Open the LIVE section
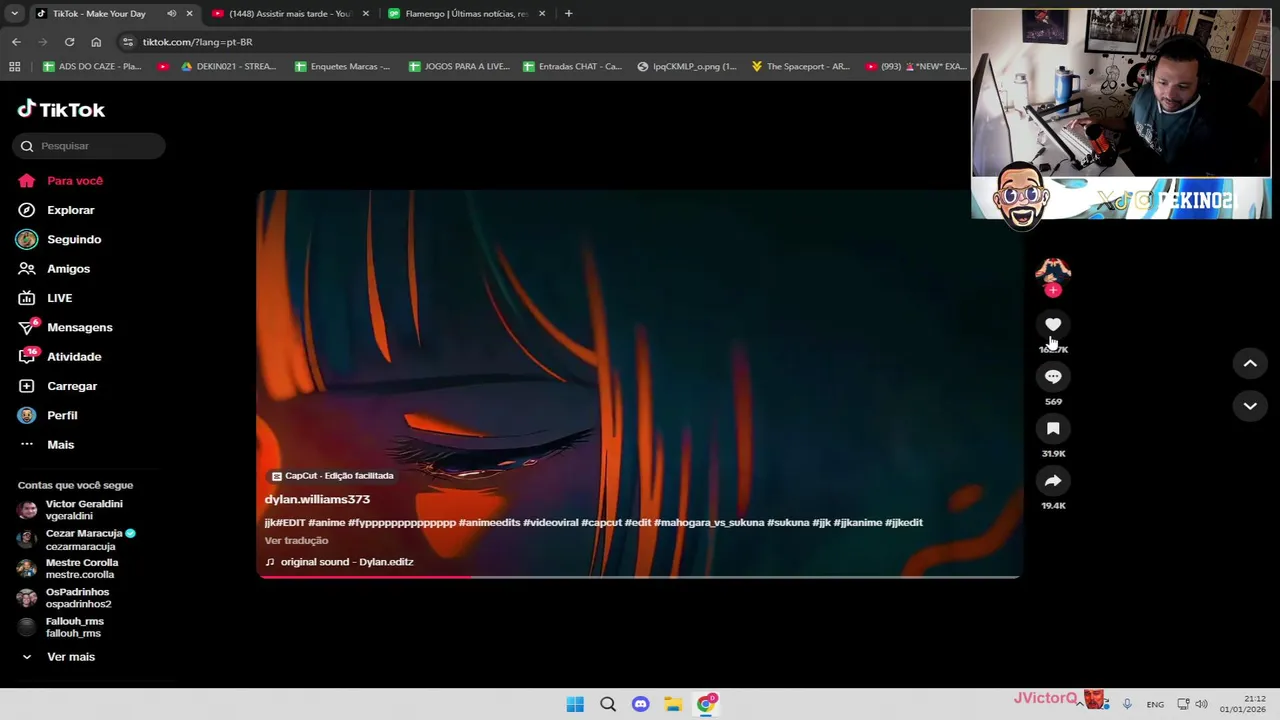The width and height of the screenshot is (1280, 720). [x=59, y=298]
